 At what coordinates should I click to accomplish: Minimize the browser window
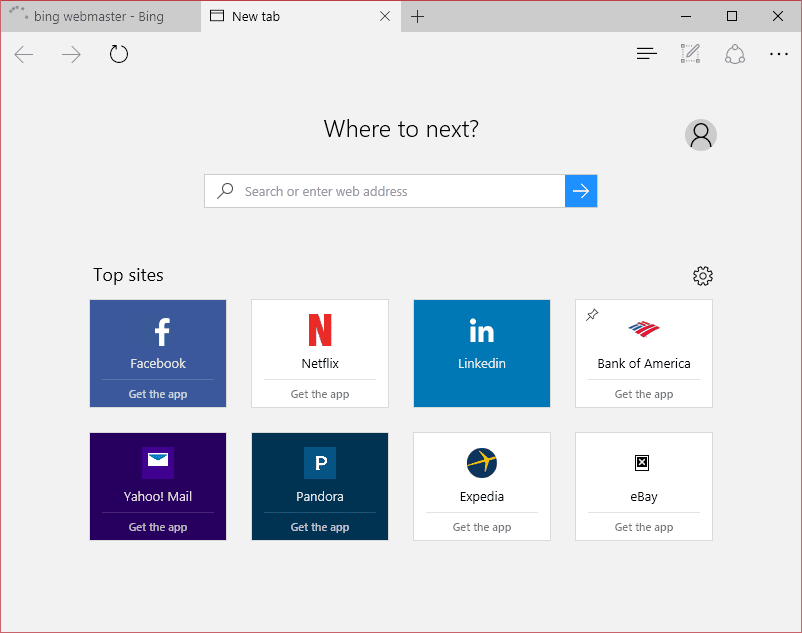coord(686,16)
